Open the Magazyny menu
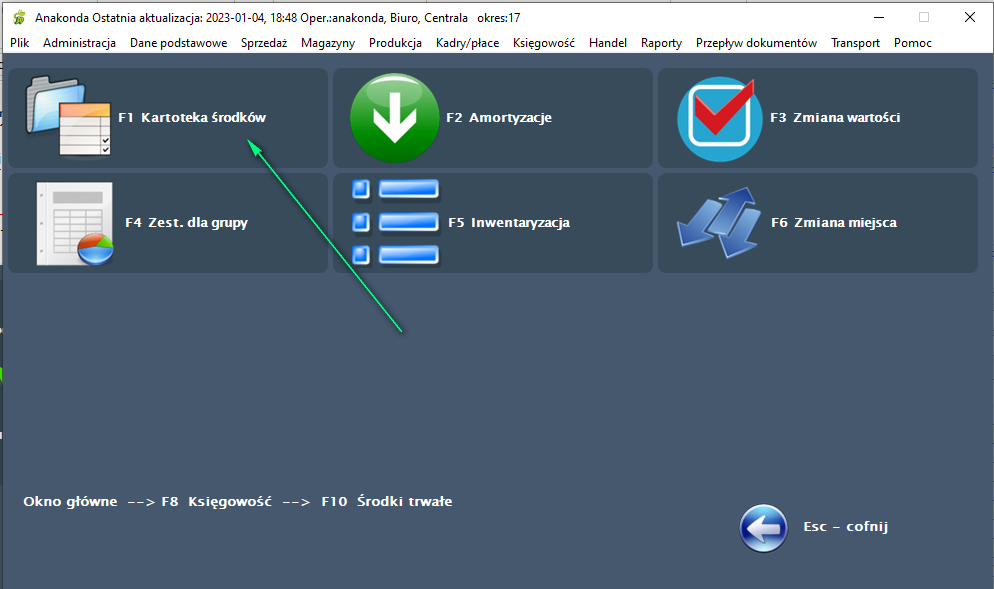The width and height of the screenshot is (994, 589). click(328, 42)
